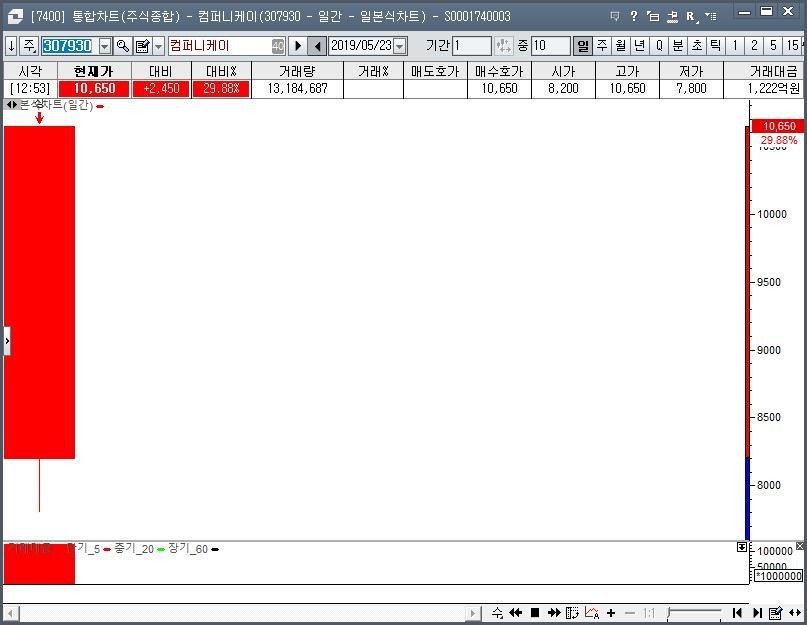Click the 현재가 column header

(x=94, y=71)
